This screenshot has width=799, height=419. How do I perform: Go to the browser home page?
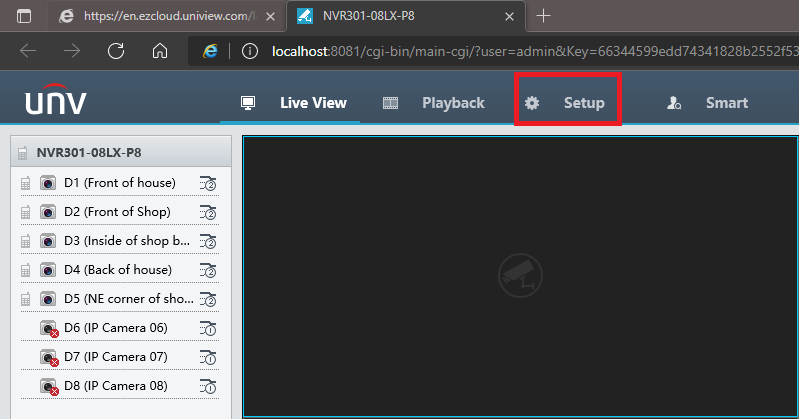(159, 51)
